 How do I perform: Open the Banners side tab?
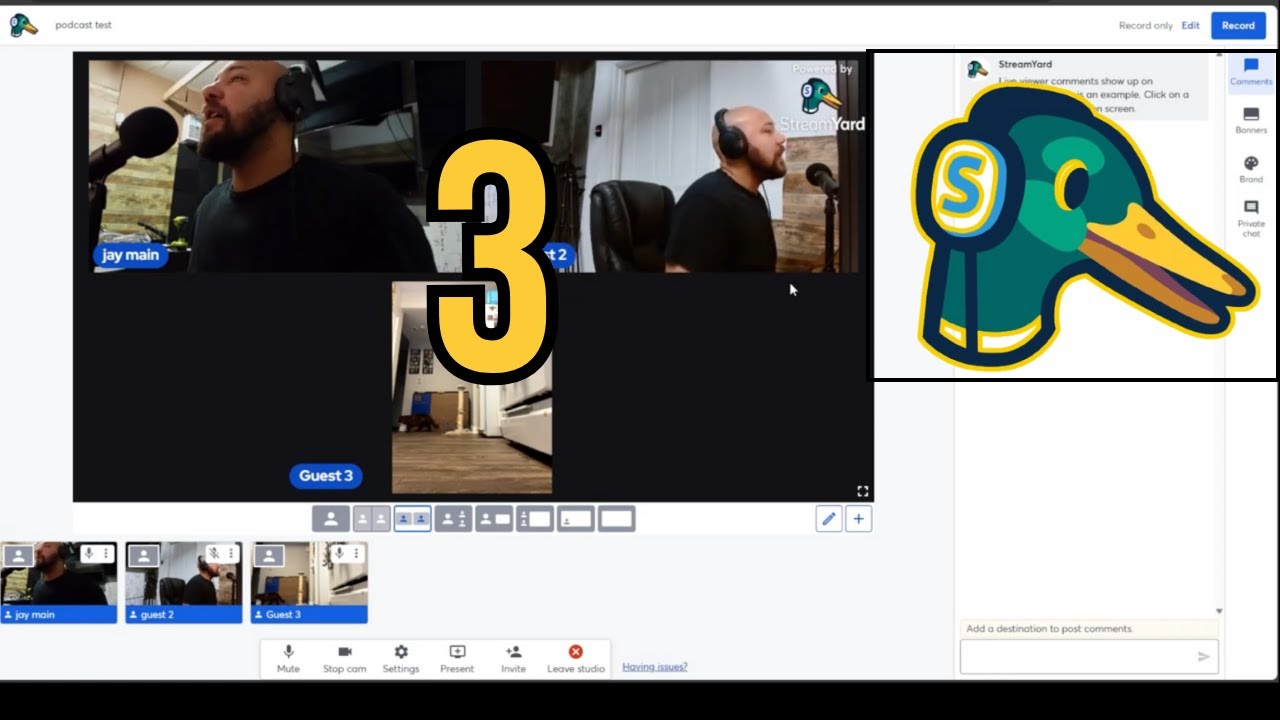[x=1251, y=121]
